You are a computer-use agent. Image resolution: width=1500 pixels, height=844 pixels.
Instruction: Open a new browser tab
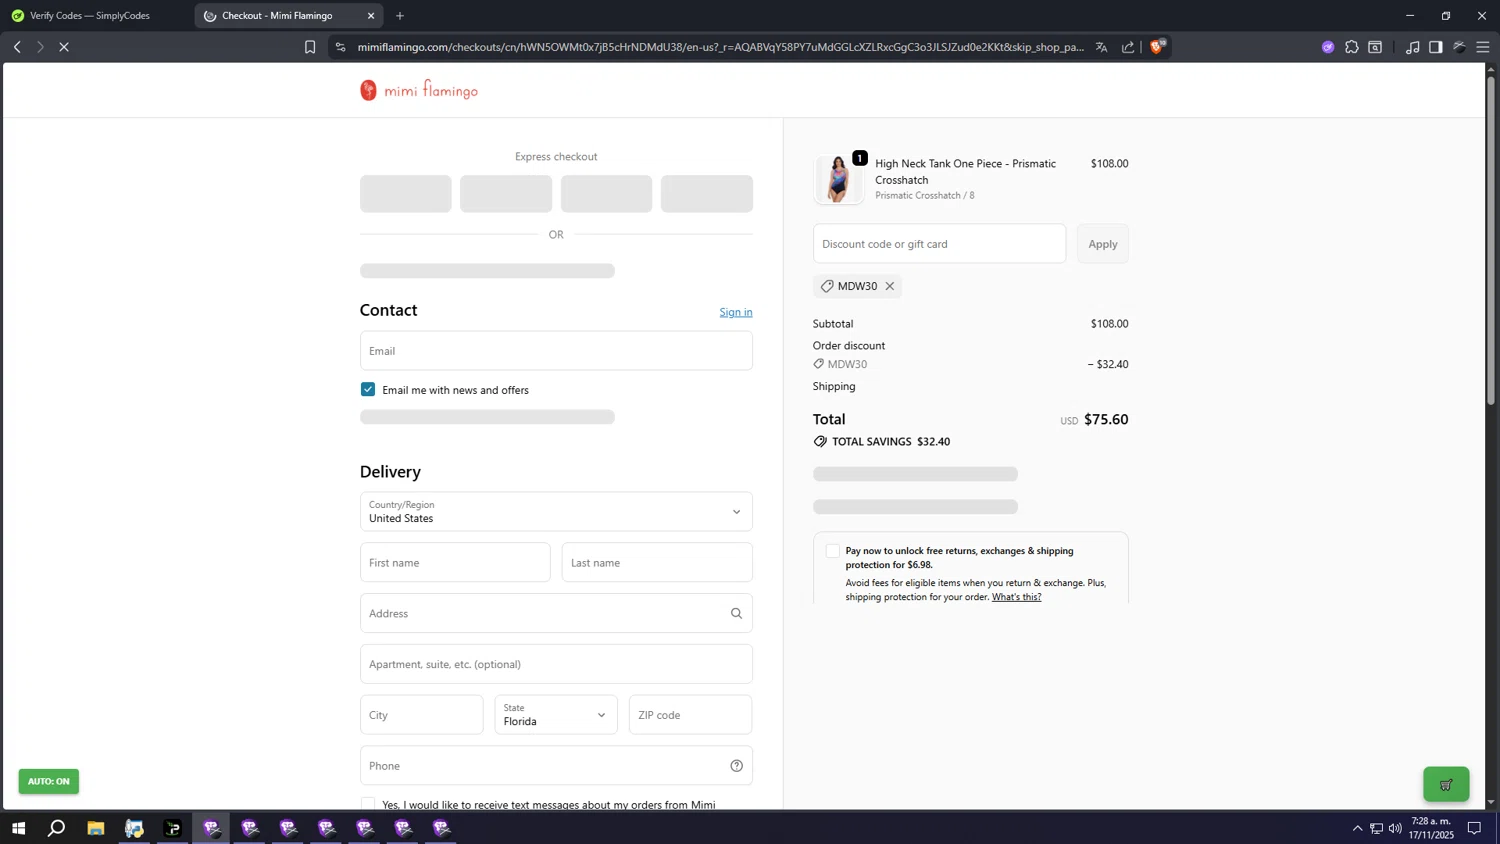click(400, 16)
